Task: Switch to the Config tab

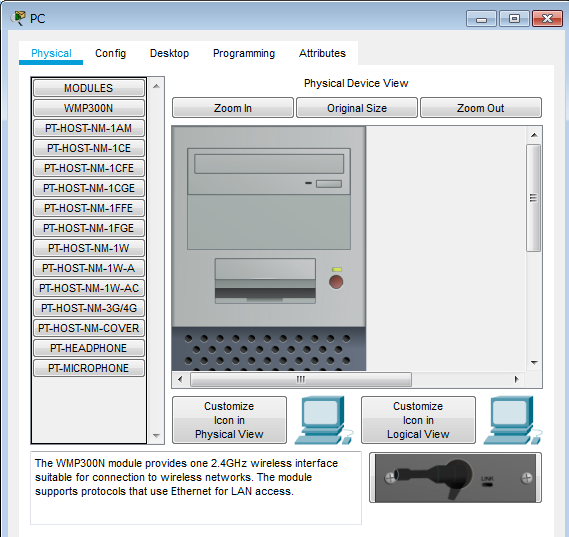Action: click(110, 53)
